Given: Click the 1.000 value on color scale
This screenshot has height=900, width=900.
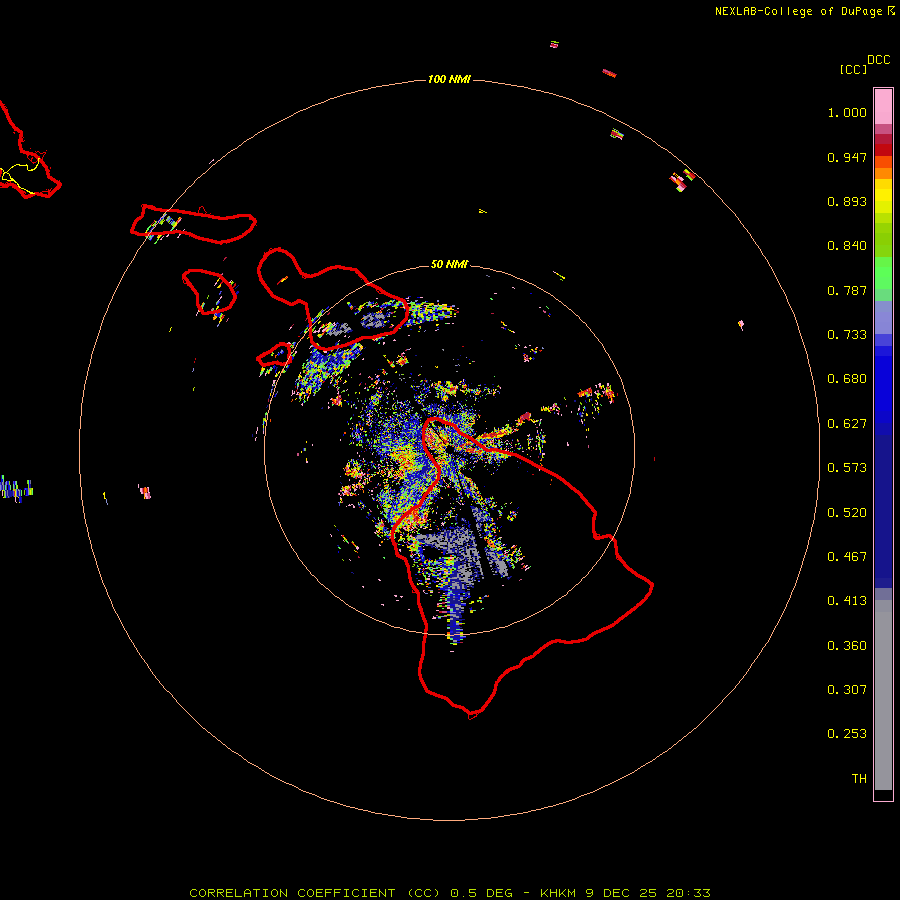Looking at the screenshot, I should pos(847,112).
